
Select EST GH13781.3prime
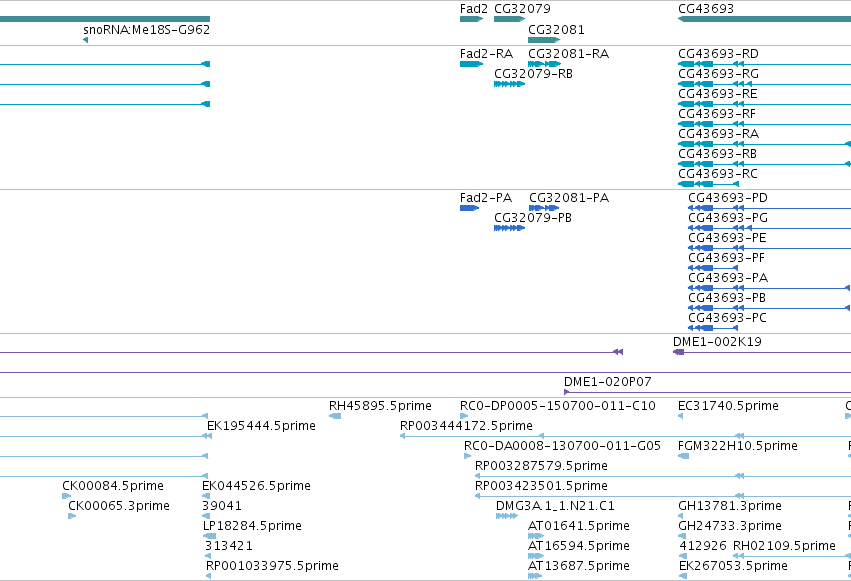point(730,506)
